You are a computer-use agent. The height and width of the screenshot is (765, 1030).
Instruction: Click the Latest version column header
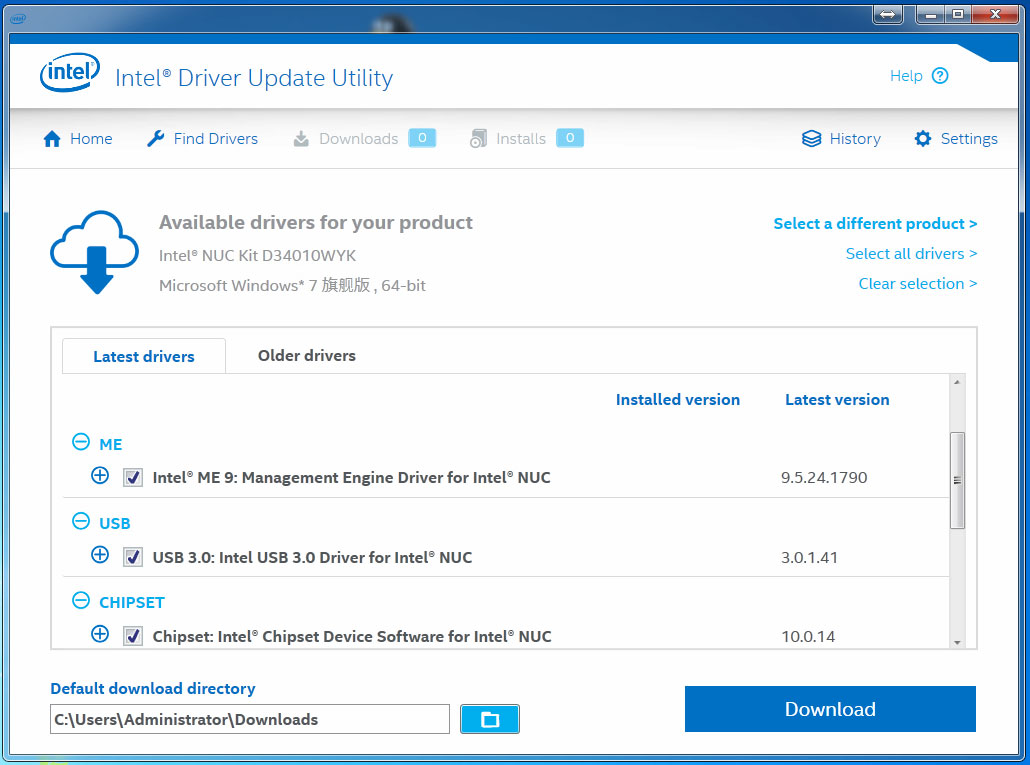tap(837, 399)
